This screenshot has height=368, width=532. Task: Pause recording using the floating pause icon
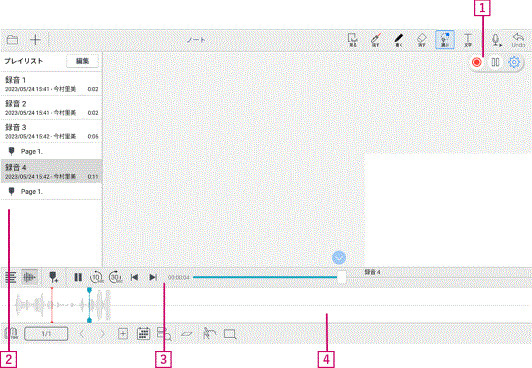(x=495, y=62)
